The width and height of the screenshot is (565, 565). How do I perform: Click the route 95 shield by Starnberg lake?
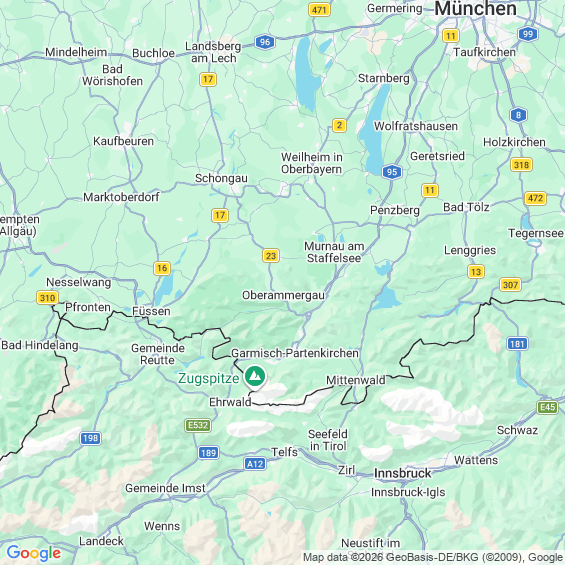pos(392,172)
